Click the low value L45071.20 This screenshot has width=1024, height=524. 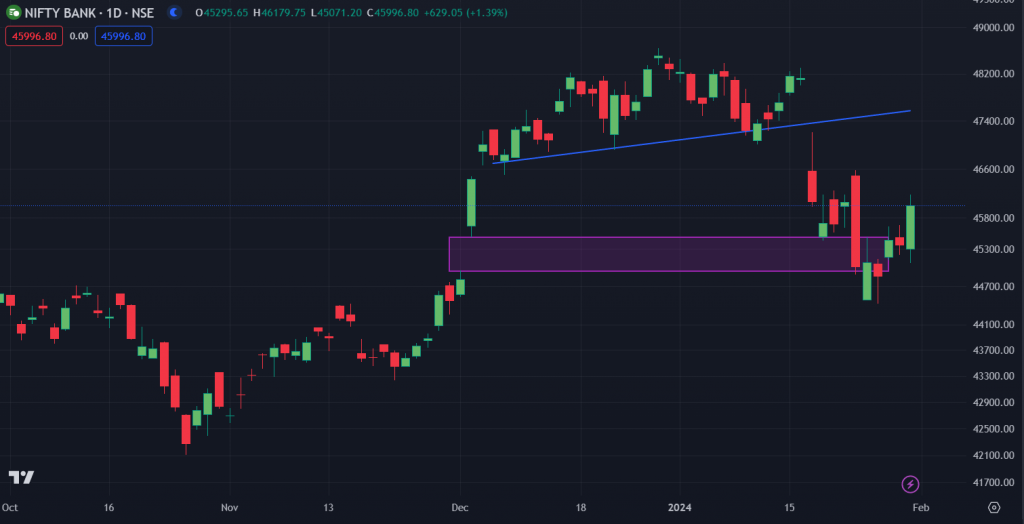[336, 12]
